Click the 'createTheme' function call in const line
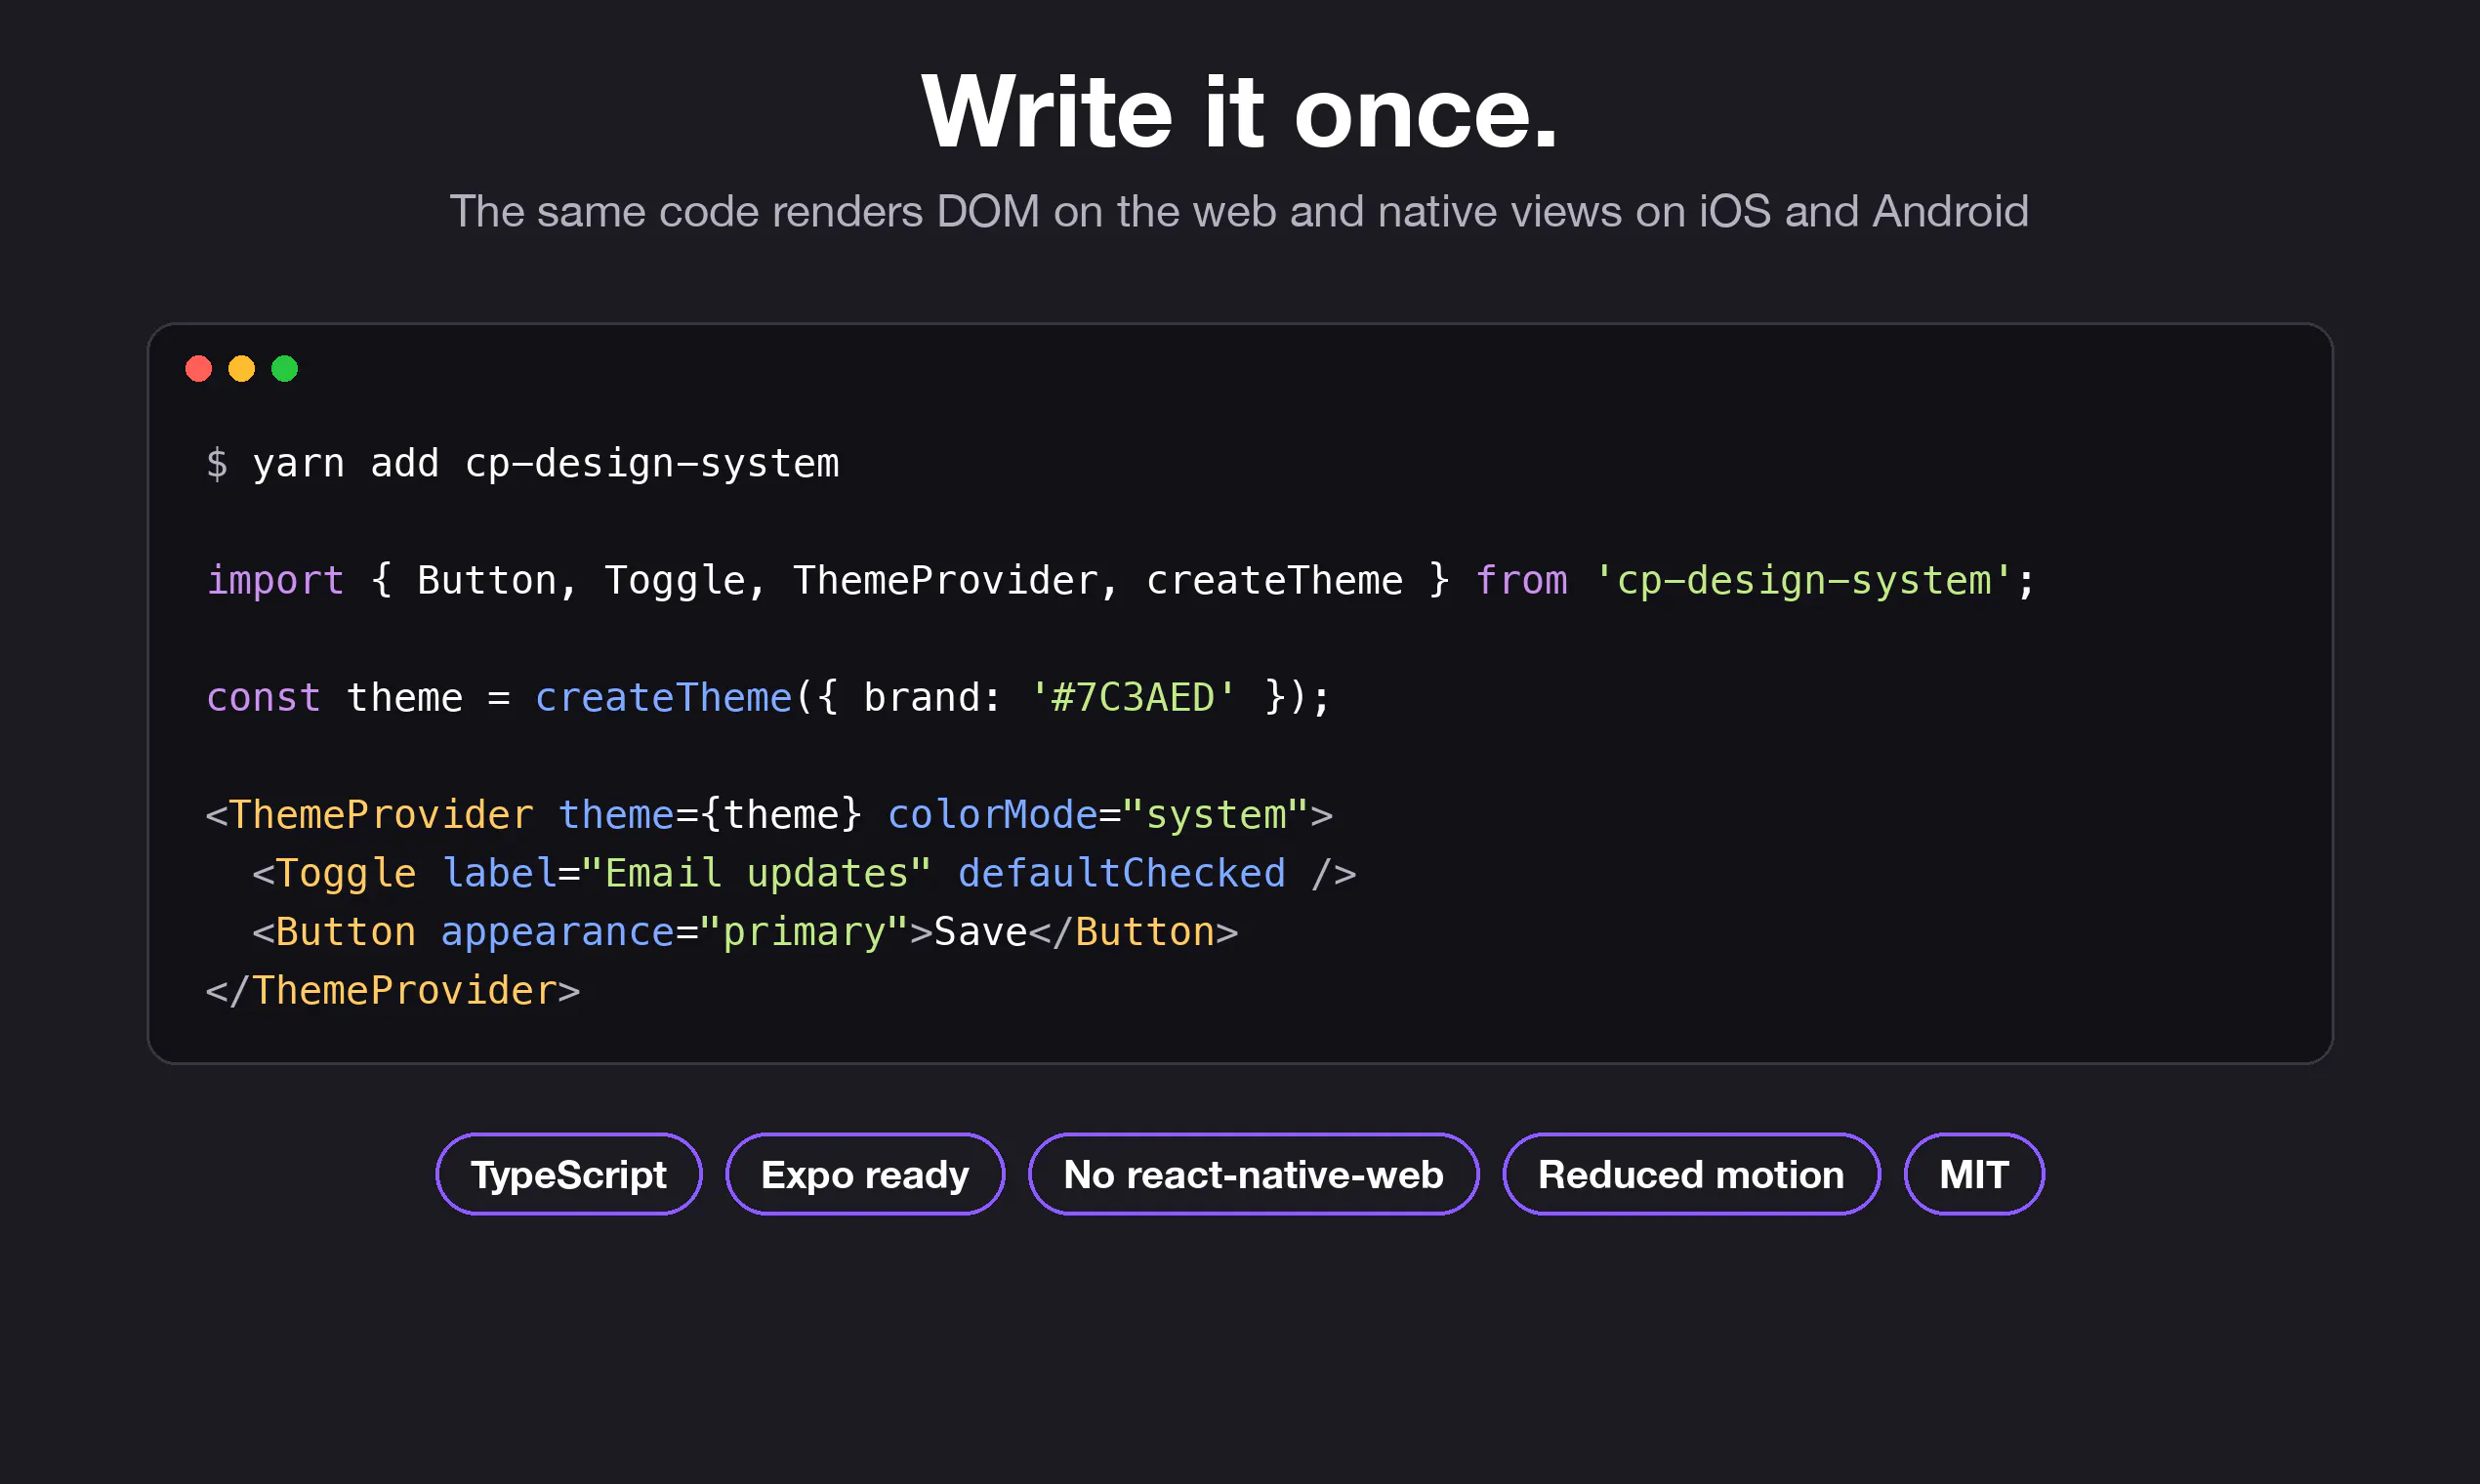 click(663, 698)
